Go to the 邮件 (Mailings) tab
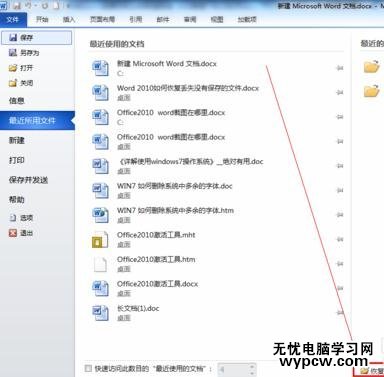This screenshot has width=384, height=377. [163, 19]
